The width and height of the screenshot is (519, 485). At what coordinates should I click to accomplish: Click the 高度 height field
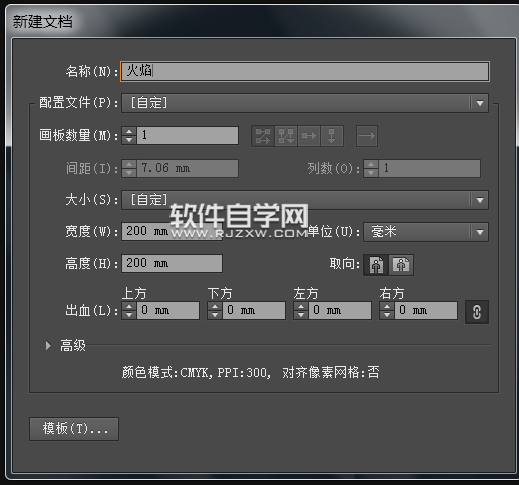(172, 263)
